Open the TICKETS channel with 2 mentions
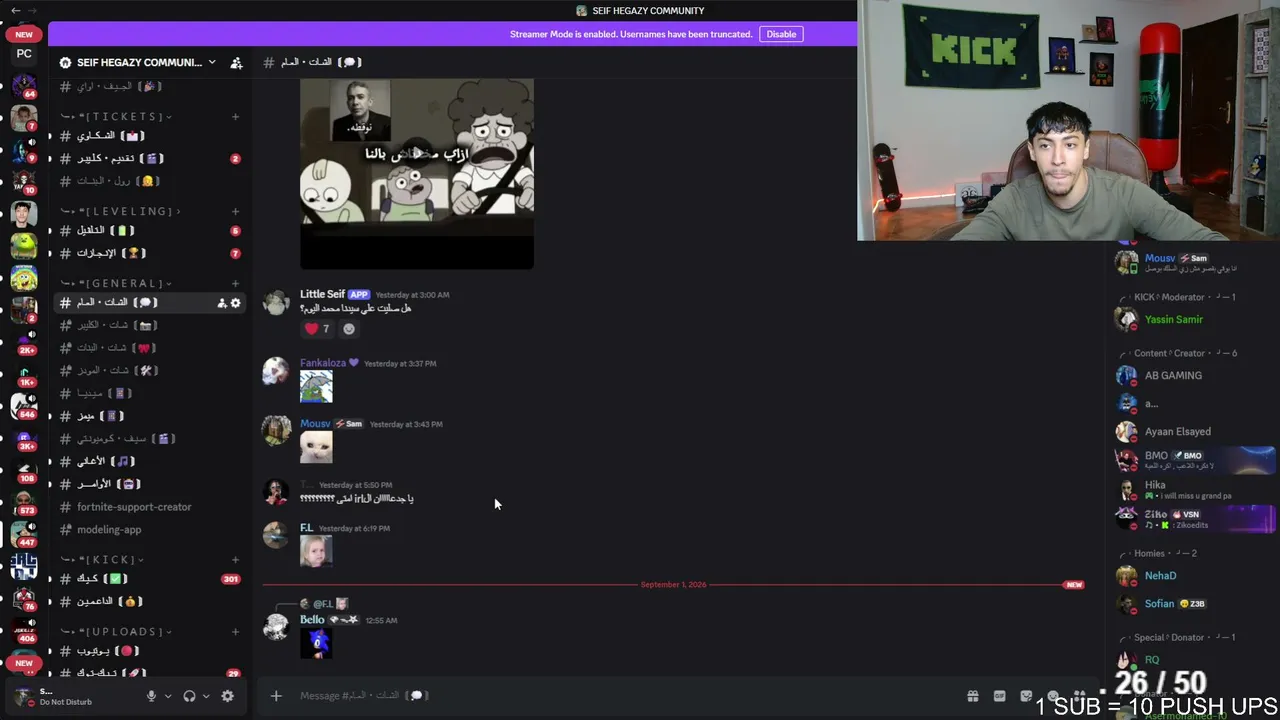The width and height of the screenshot is (1280, 720). [x=150, y=158]
